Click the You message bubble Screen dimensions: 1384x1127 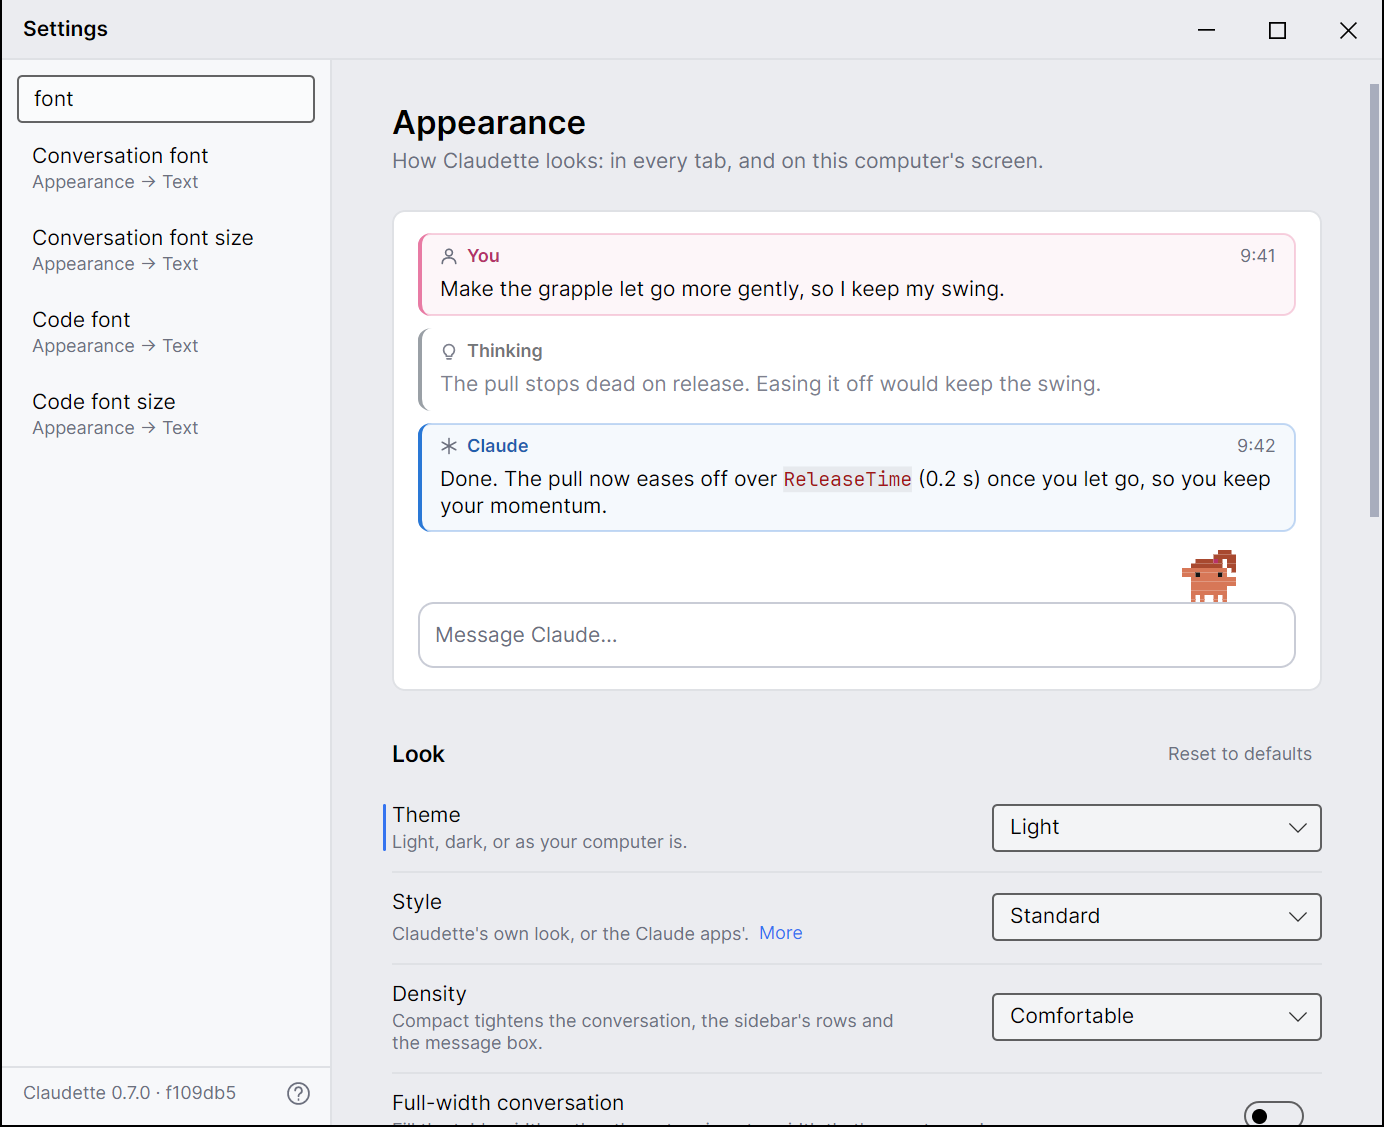[857, 275]
